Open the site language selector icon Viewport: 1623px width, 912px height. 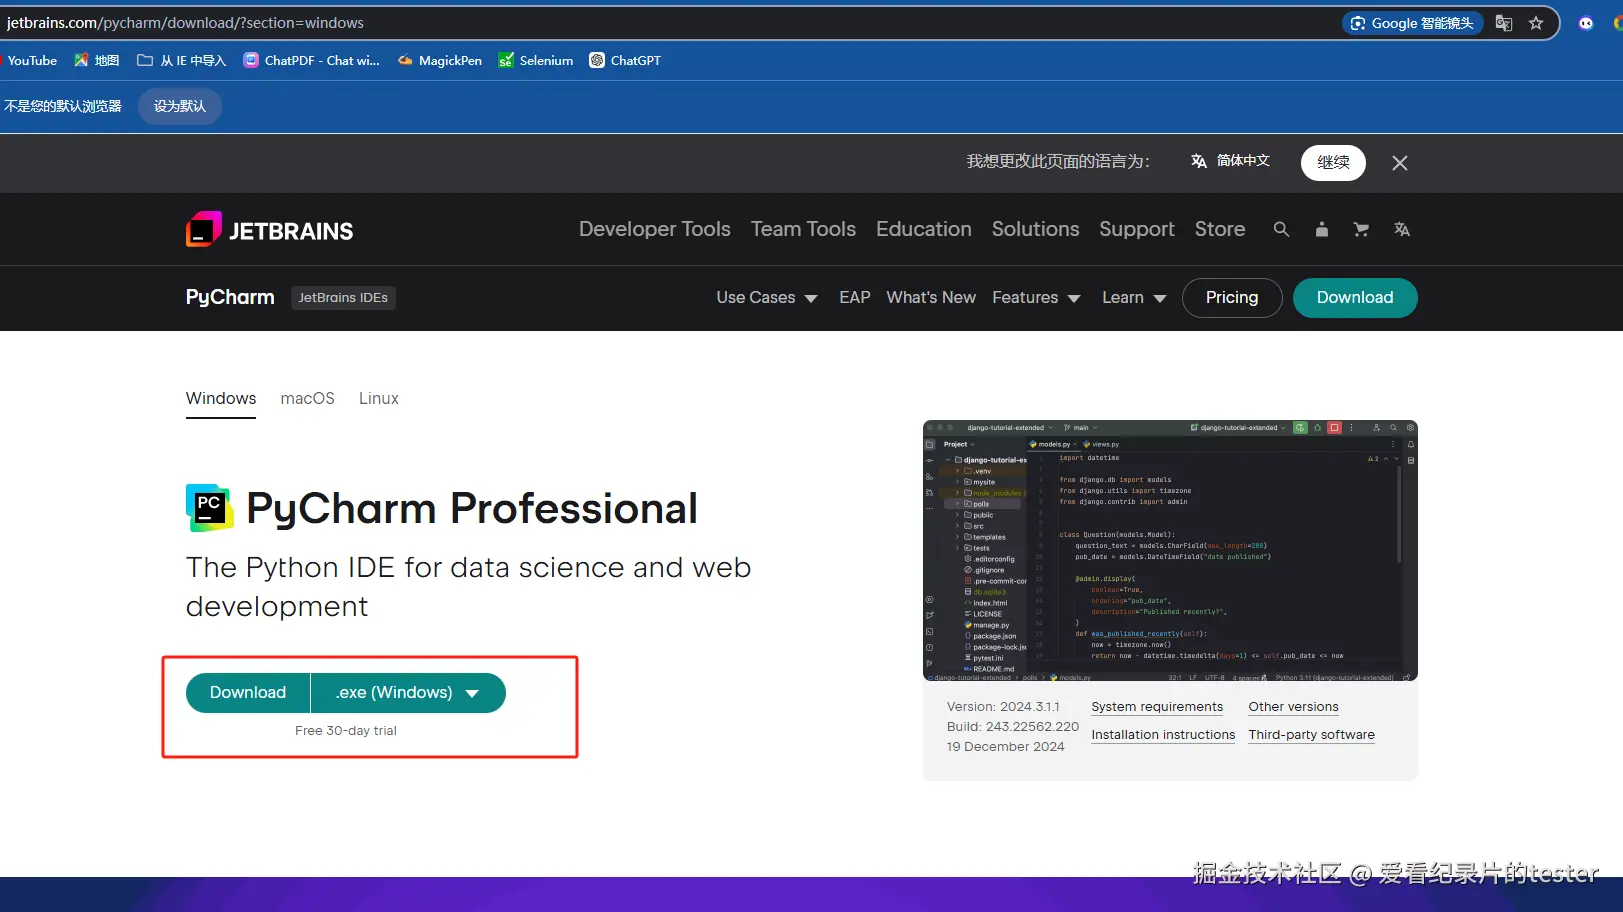click(x=1402, y=229)
